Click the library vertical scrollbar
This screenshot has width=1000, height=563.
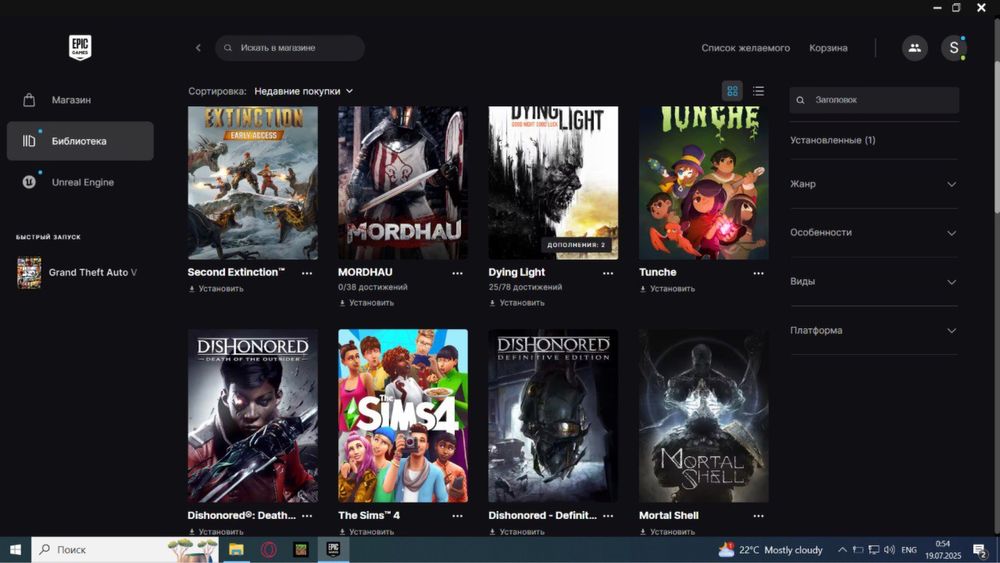pyautogui.click(x=997, y=137)
